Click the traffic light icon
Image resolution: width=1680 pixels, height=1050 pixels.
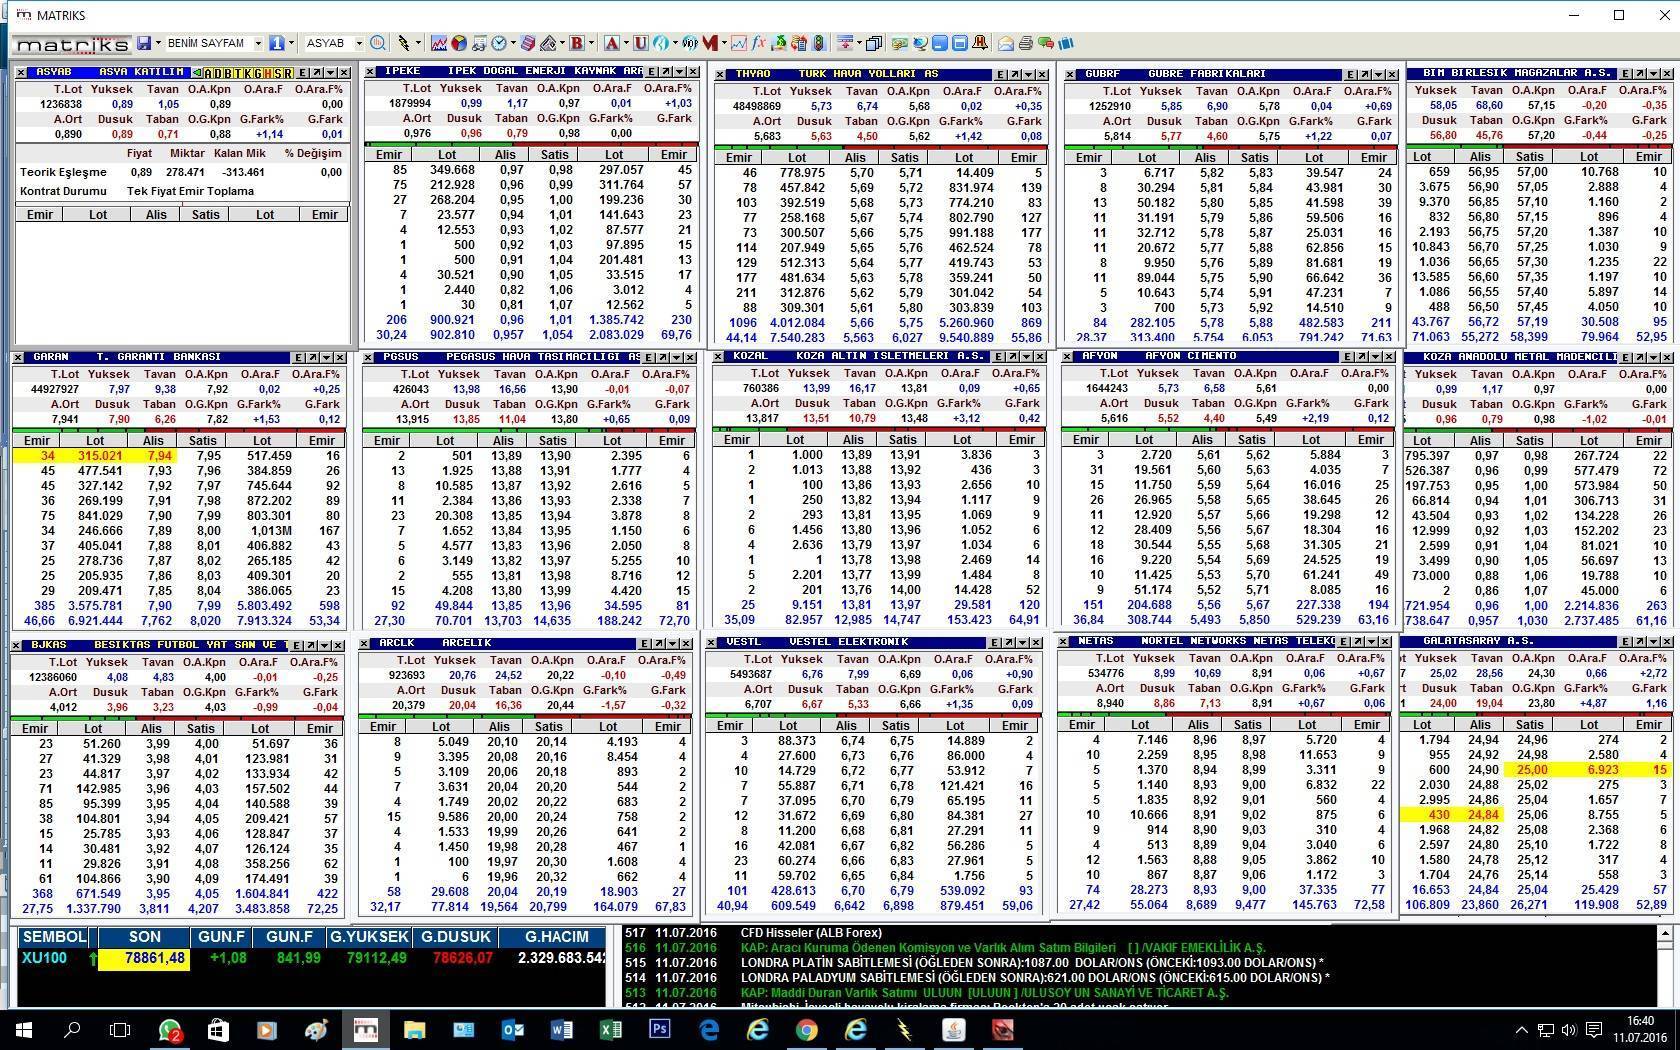click(x=819, y=44)
